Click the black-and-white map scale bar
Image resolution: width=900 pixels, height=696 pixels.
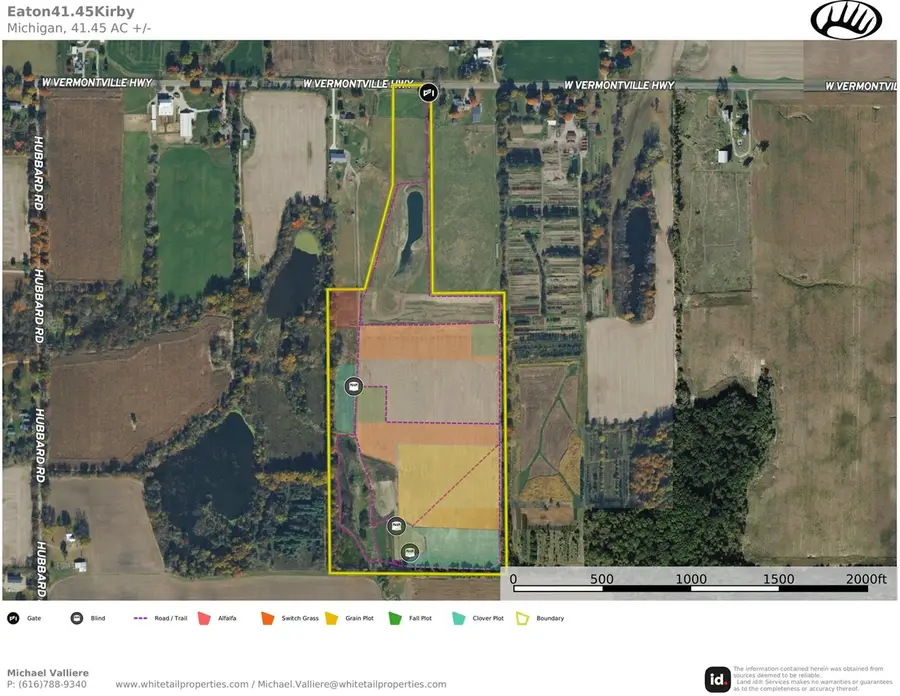click(x=690, y=589)
